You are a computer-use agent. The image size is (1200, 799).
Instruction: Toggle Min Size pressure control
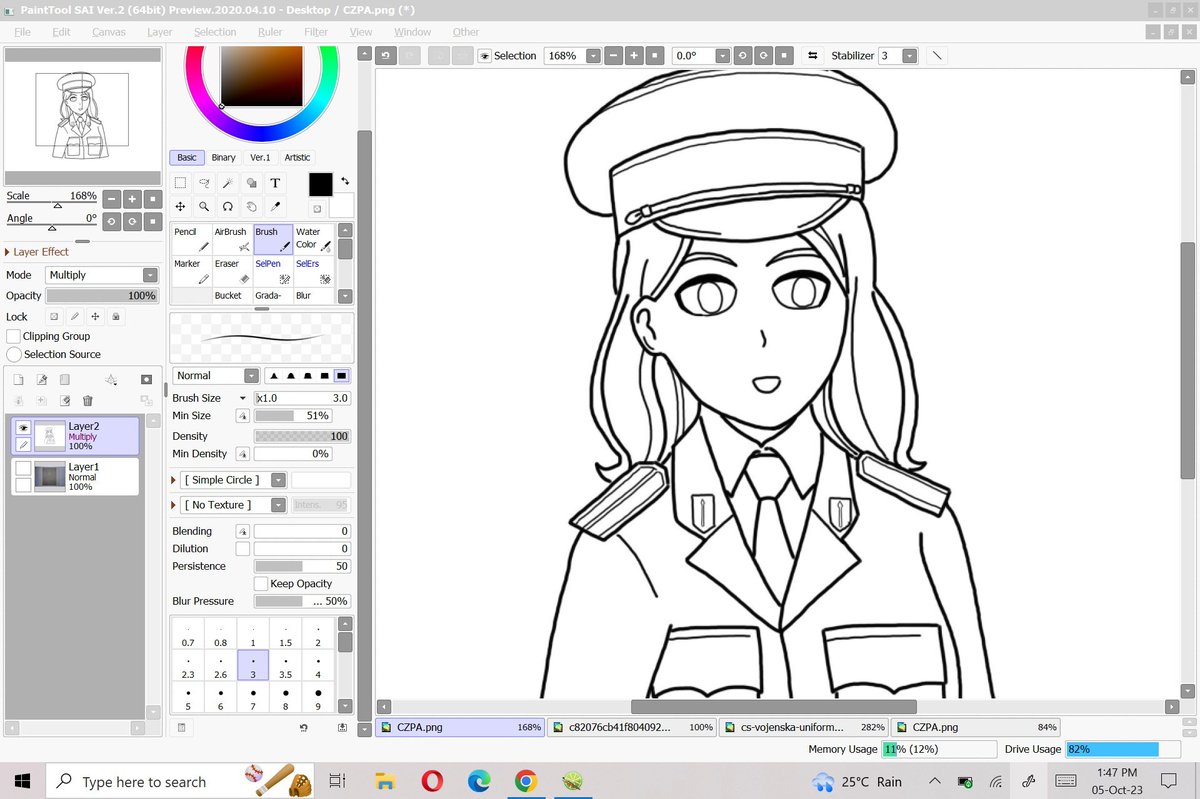(242, 415)
